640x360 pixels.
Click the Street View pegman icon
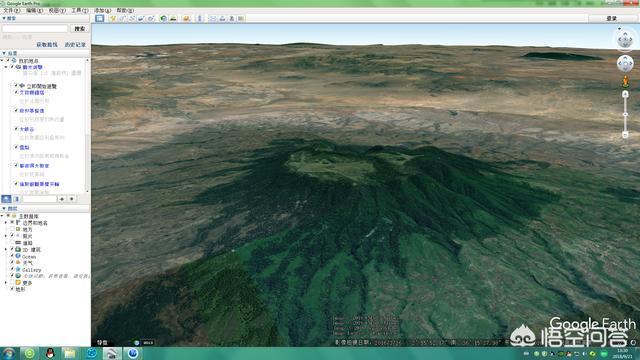625,82
